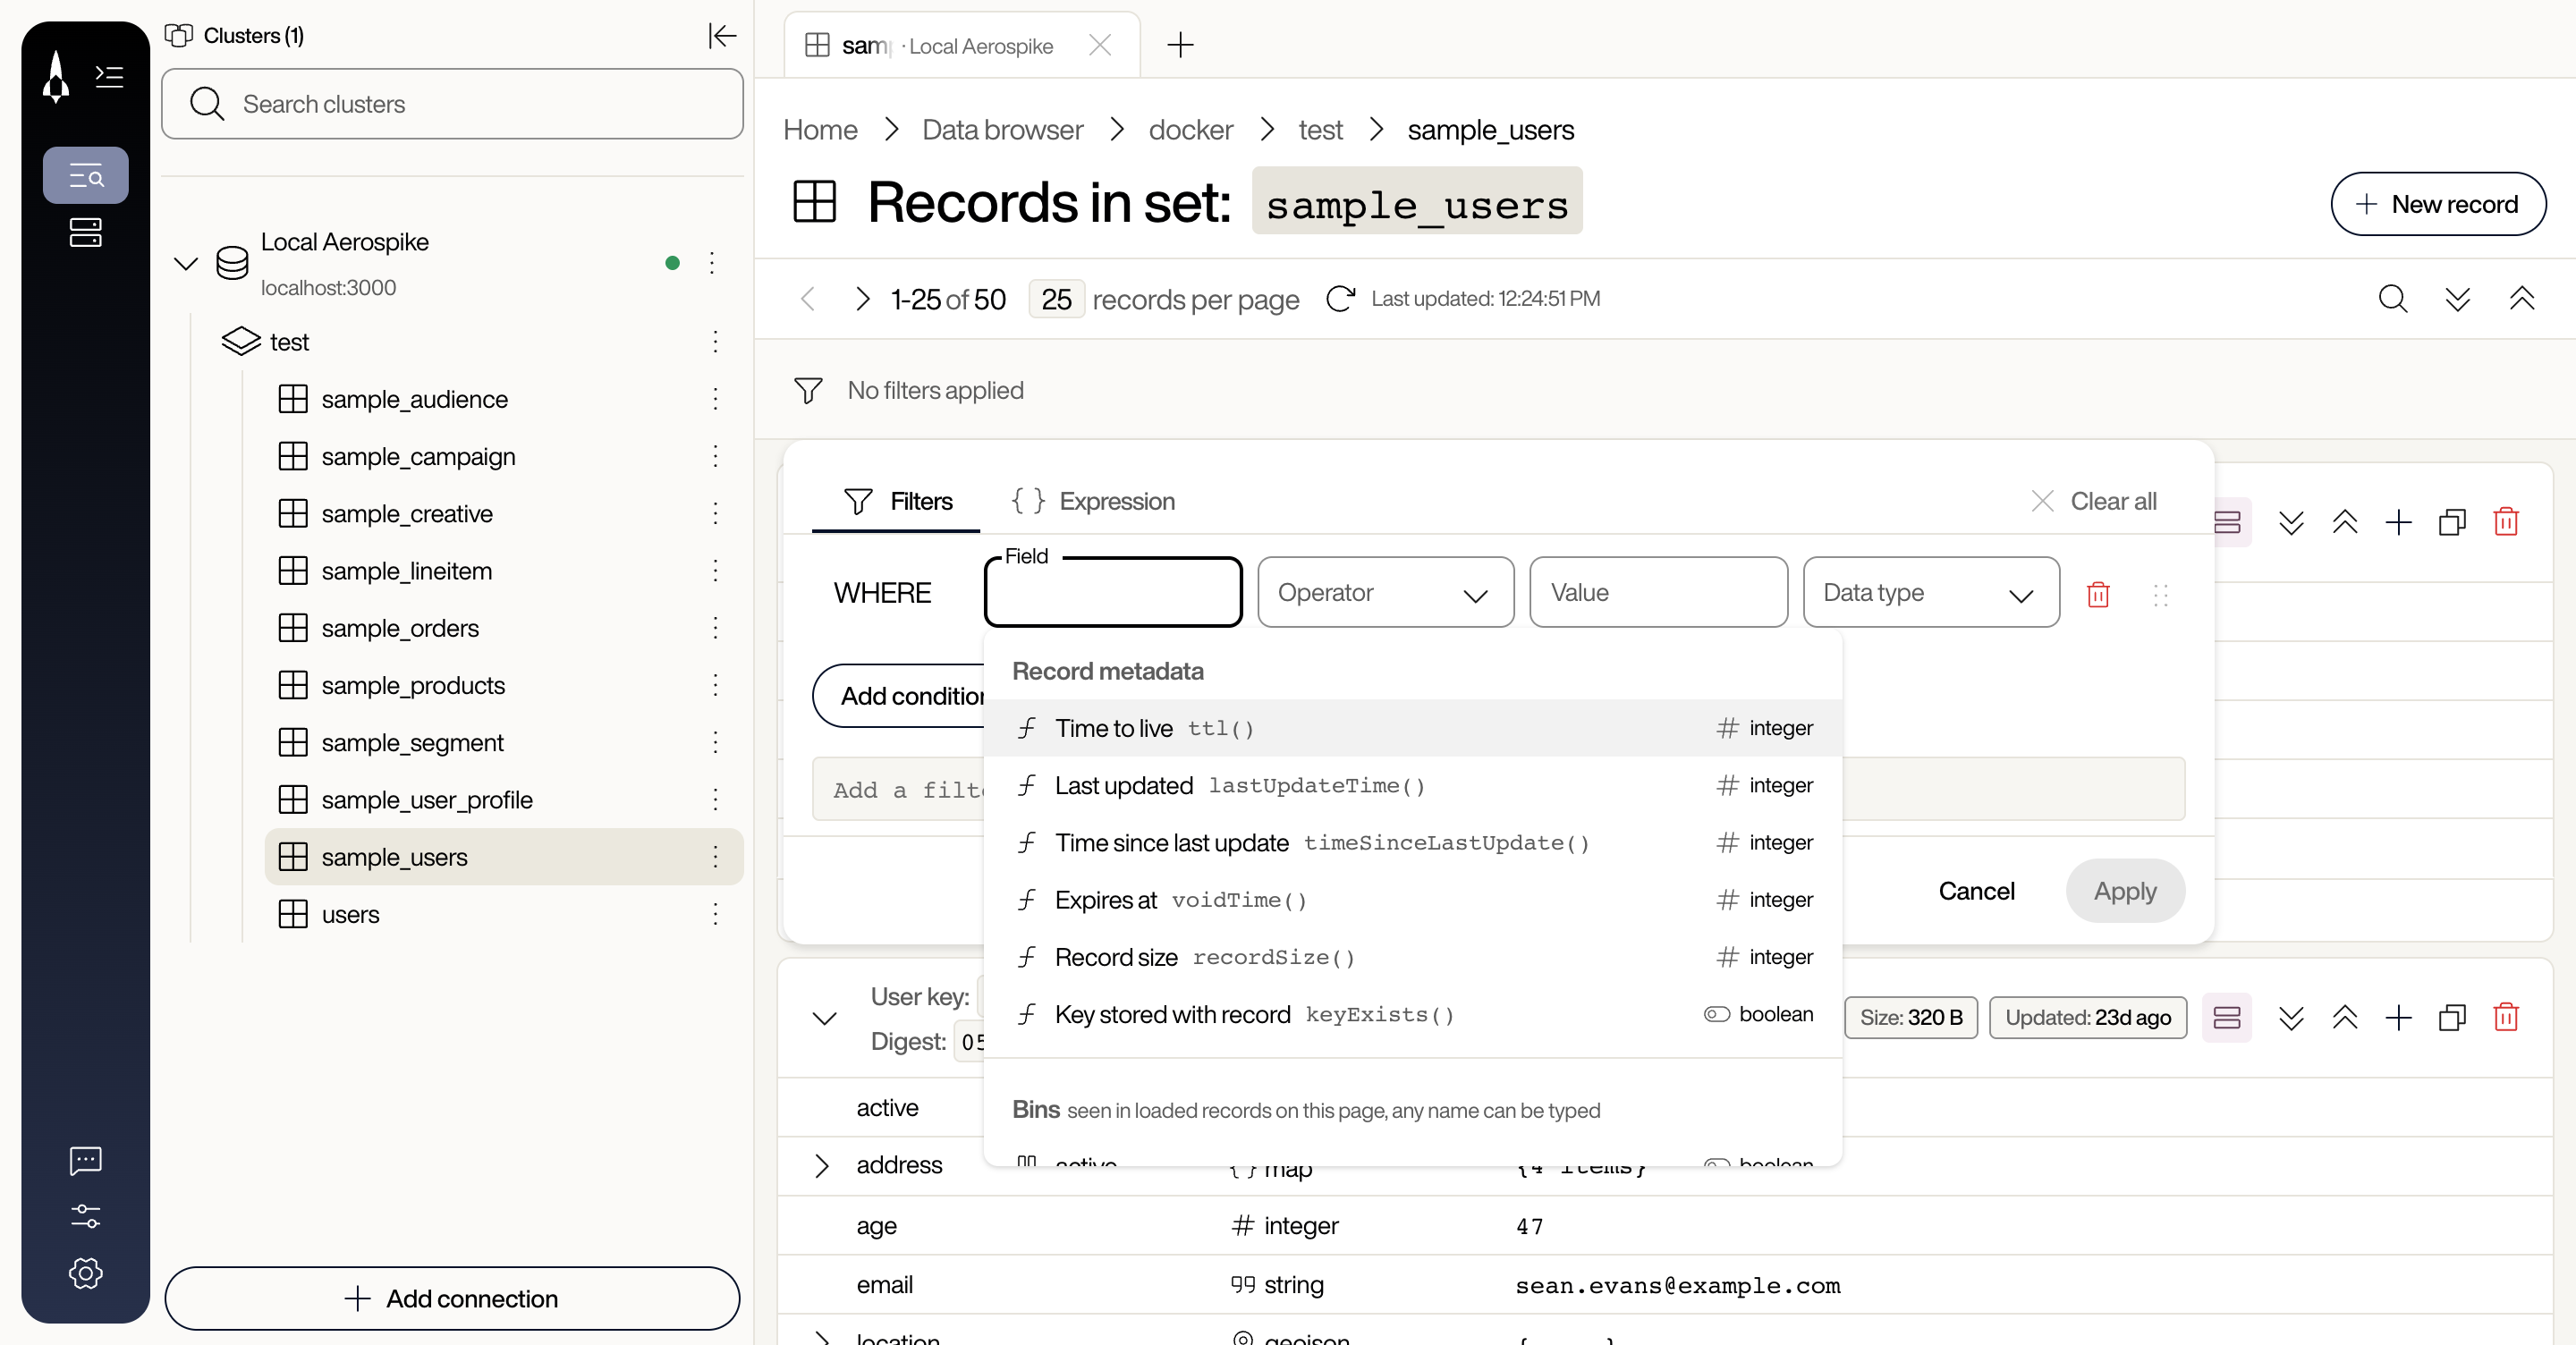Delete the WHERE filter condition
This screenshot has width=2576, height=1345.
[2098, 595]
